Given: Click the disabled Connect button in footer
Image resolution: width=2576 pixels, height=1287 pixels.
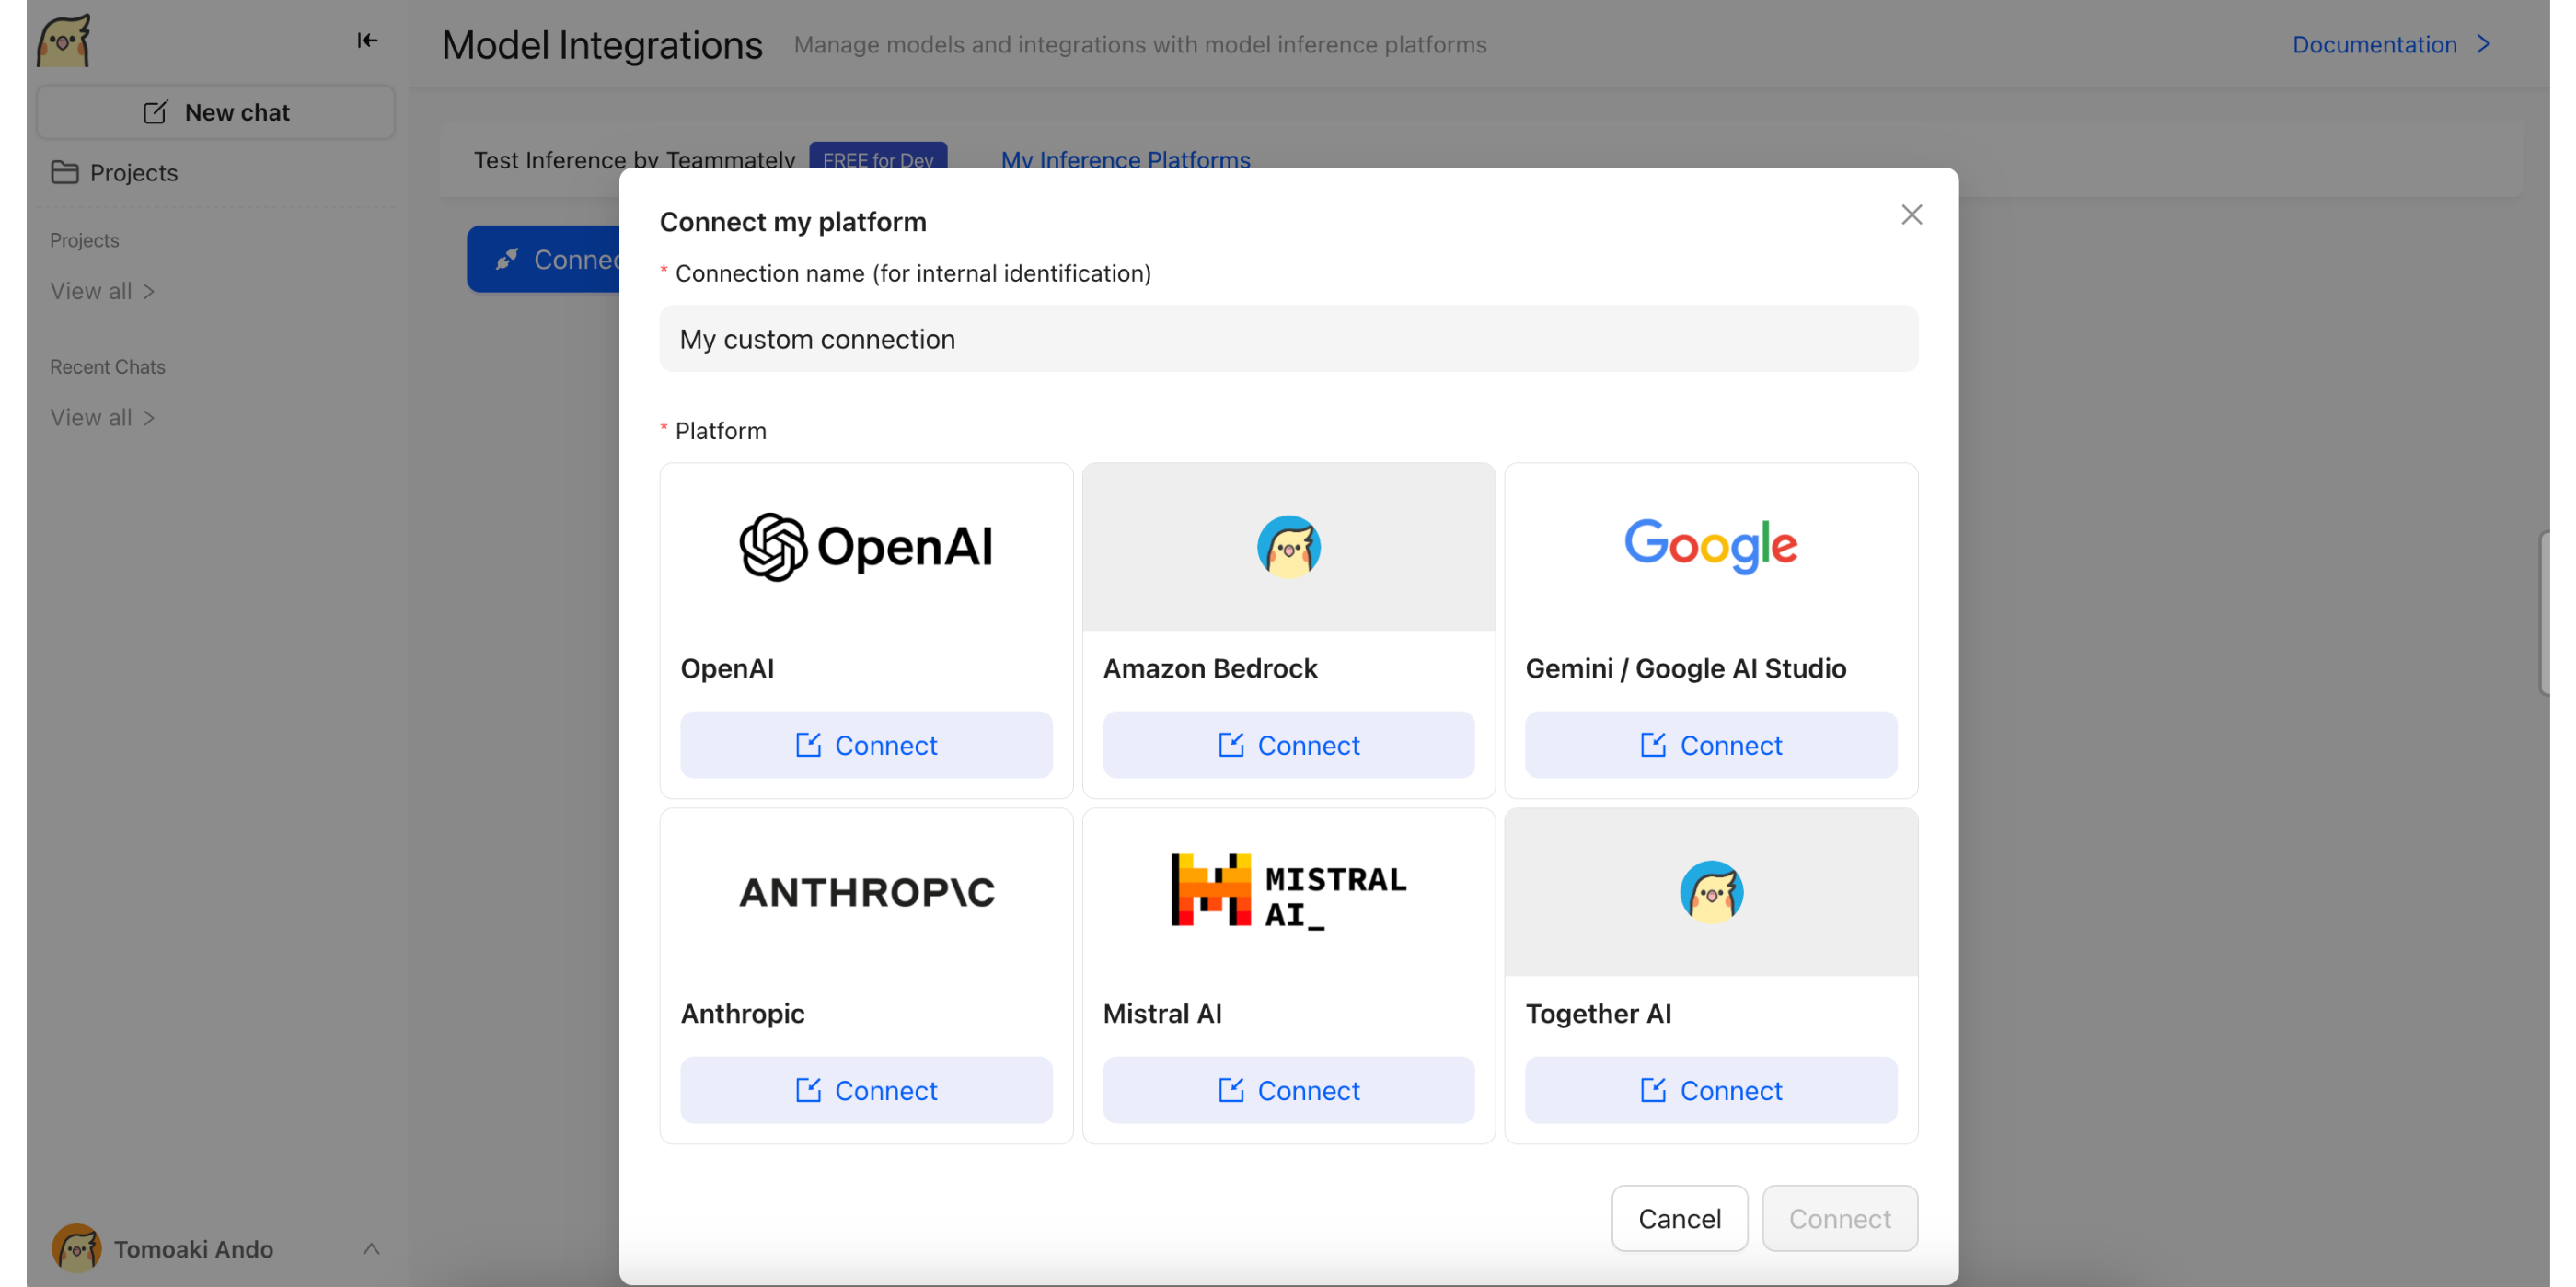Looking at the screenshot, I should point(1839,1218).
